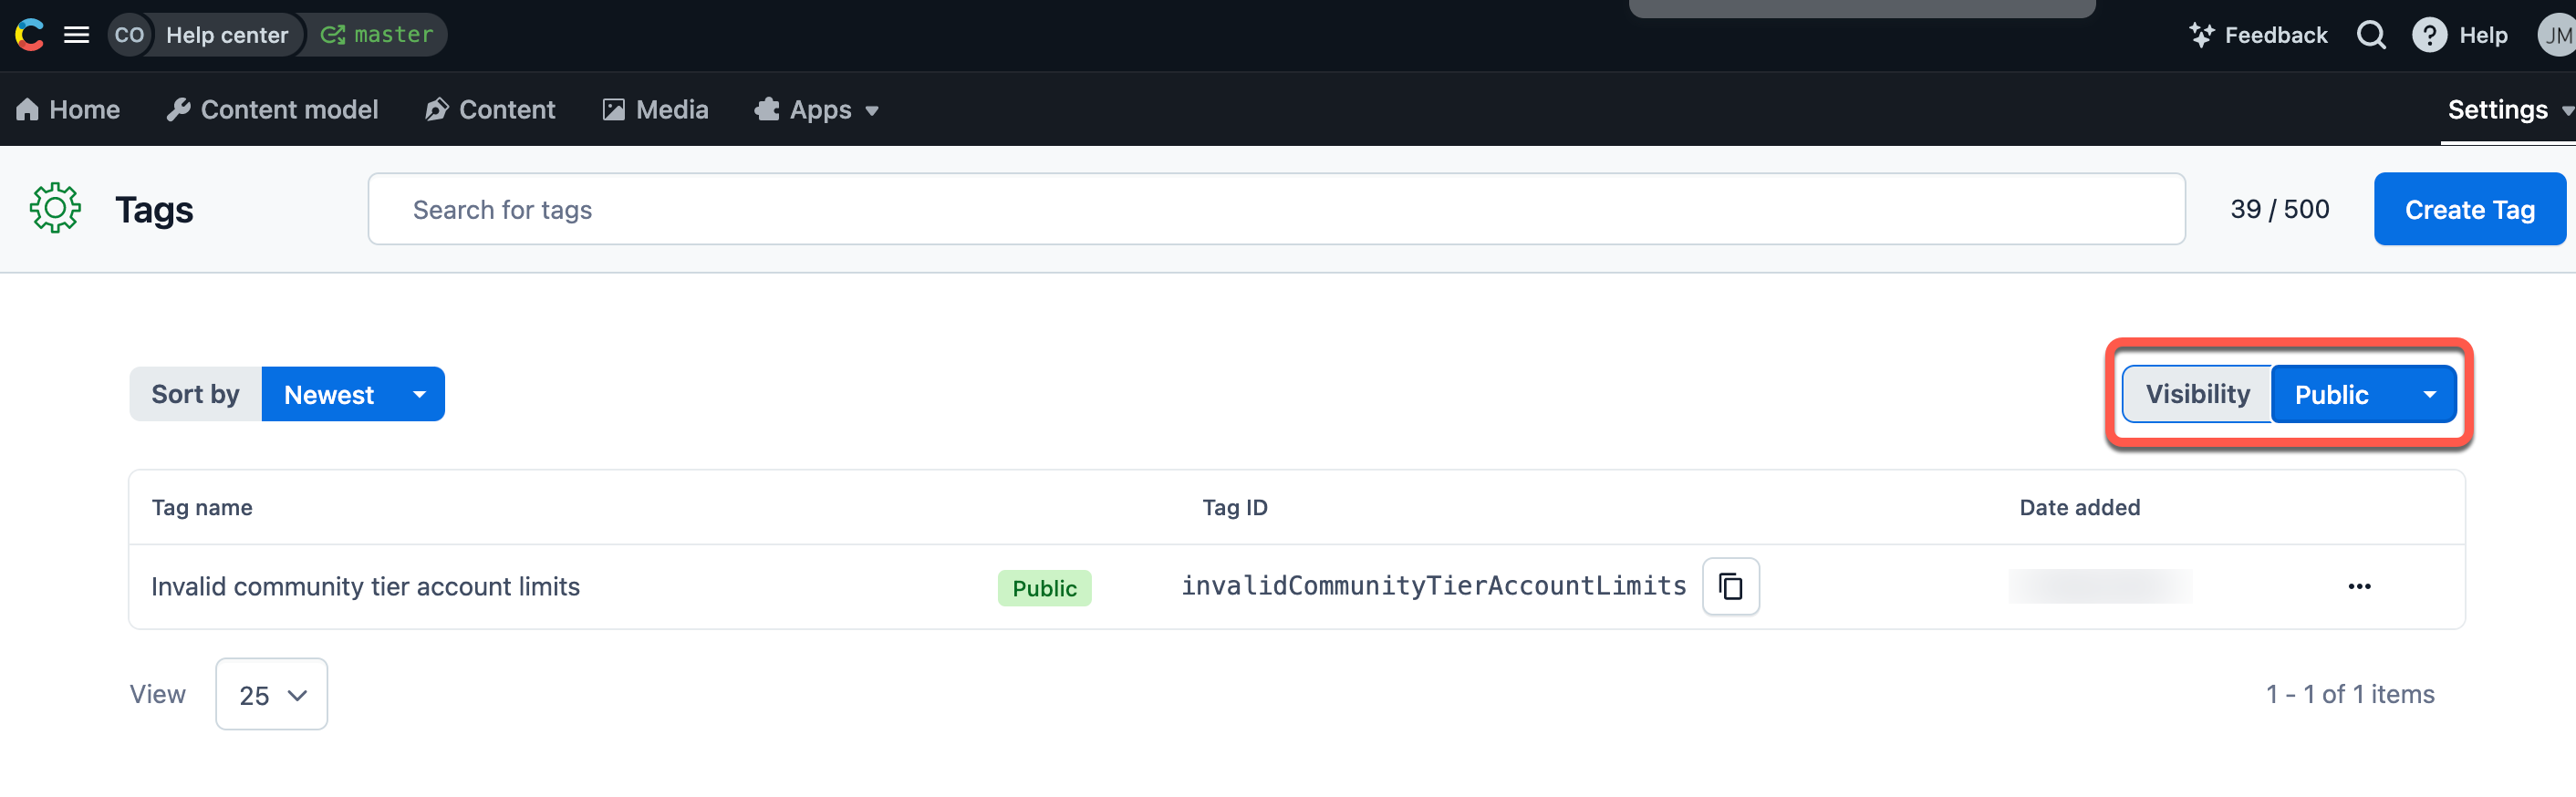Open the Content tab
The width and height of the screenshot is (2576, 797).
(490, 110)
